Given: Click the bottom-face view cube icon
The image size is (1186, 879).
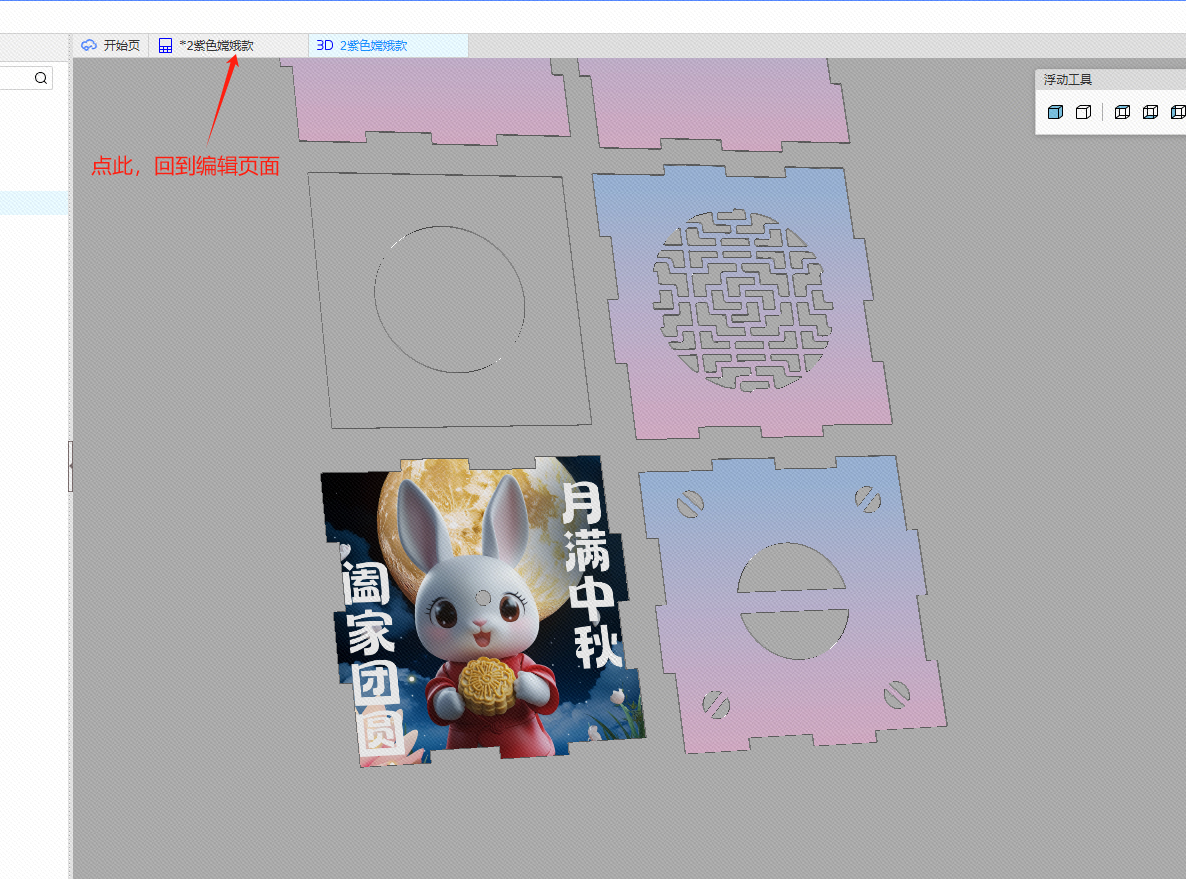Looking at the screenshot, I should pyautogui.click(x=1150, y=112).
